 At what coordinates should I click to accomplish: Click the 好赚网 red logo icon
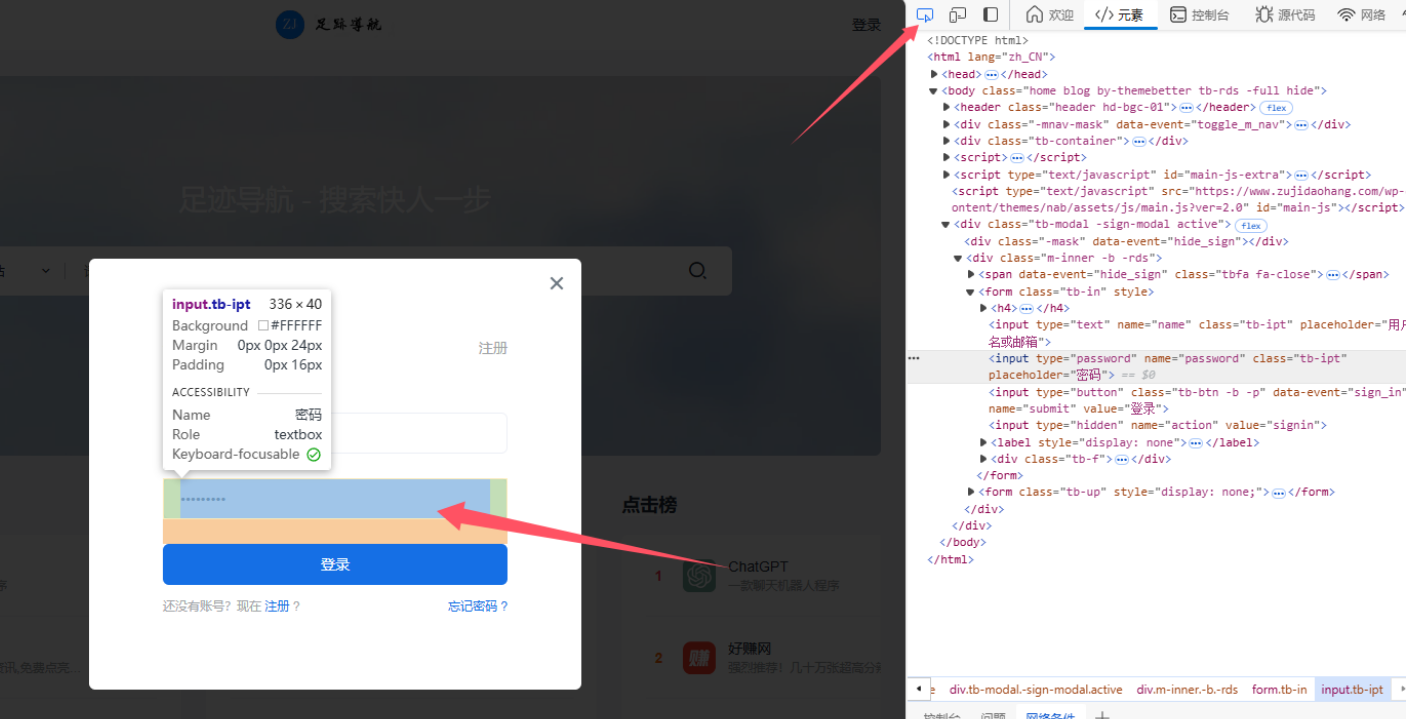tap(700, 658)
